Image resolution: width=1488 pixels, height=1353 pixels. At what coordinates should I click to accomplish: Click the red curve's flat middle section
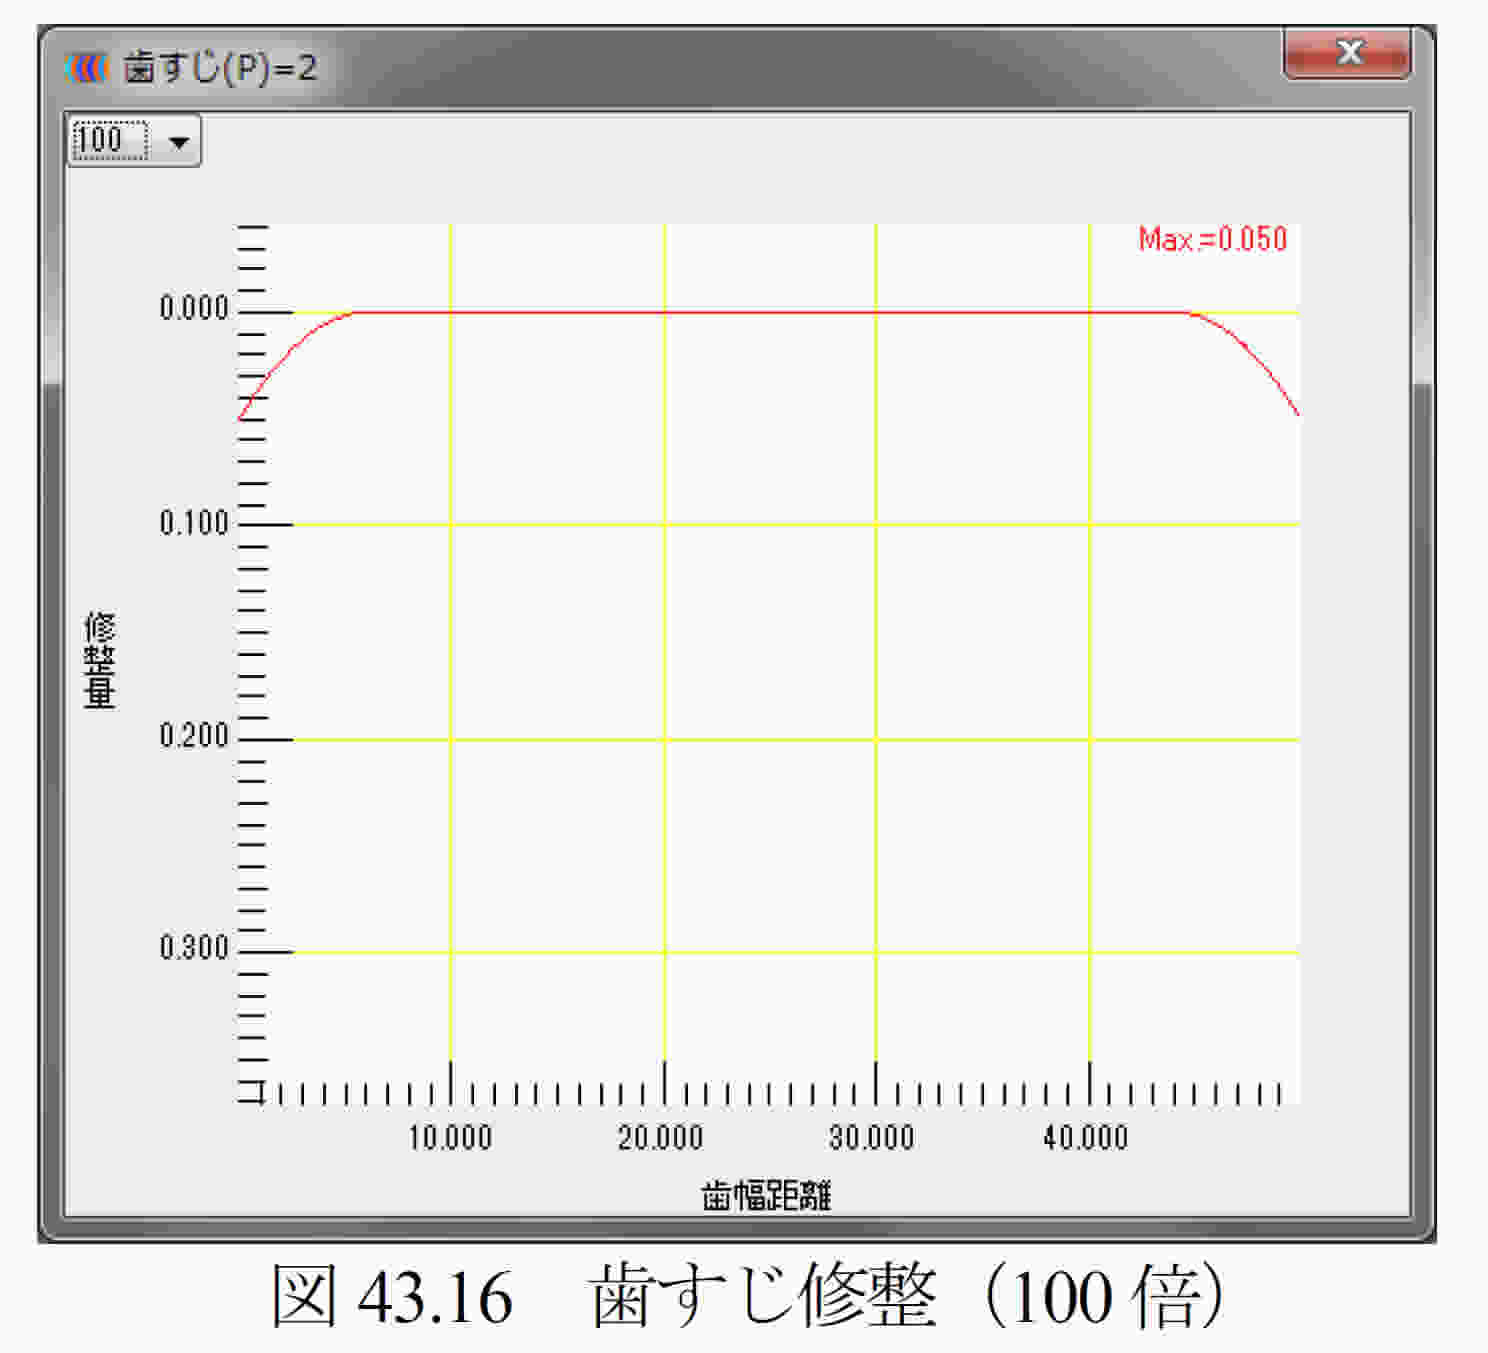pyautogui.click(x=770, y=313)
